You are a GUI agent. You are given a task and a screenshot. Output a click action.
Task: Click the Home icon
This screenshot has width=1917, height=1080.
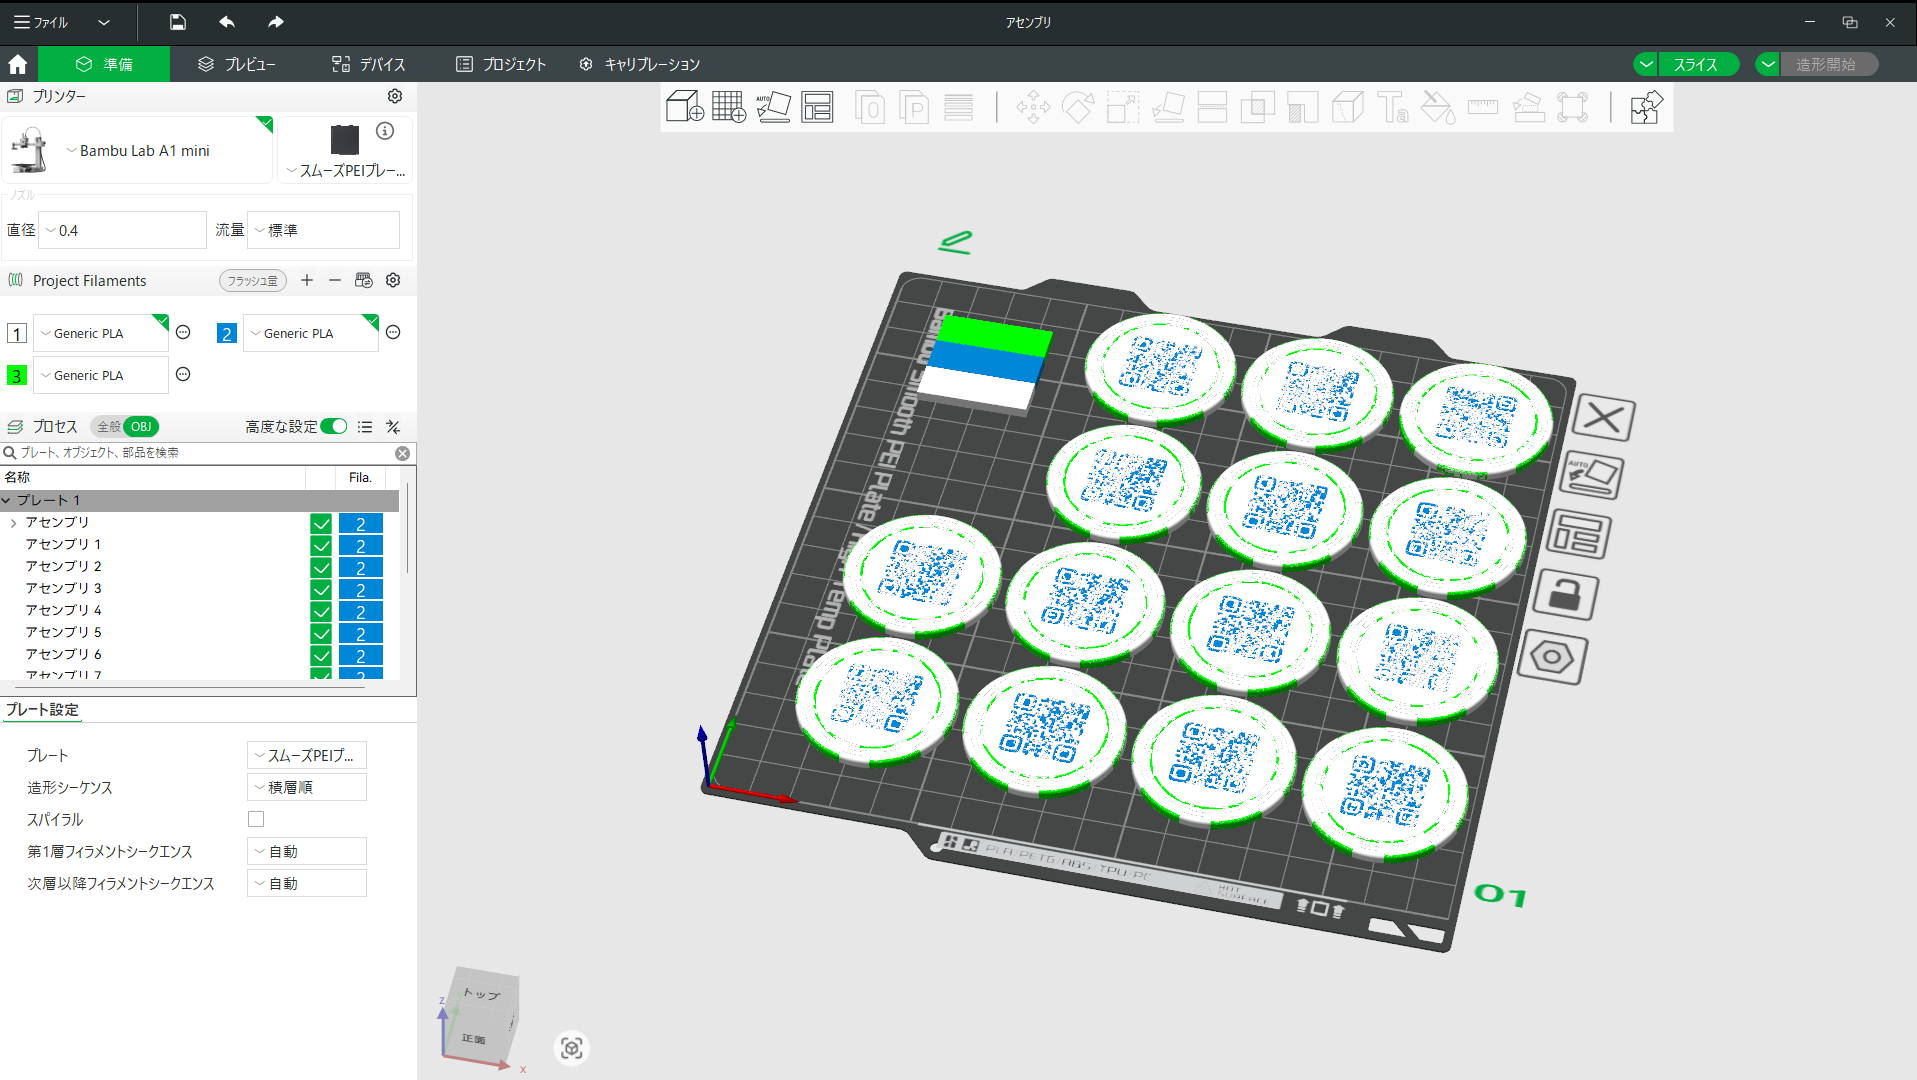(x=17, y=64)
